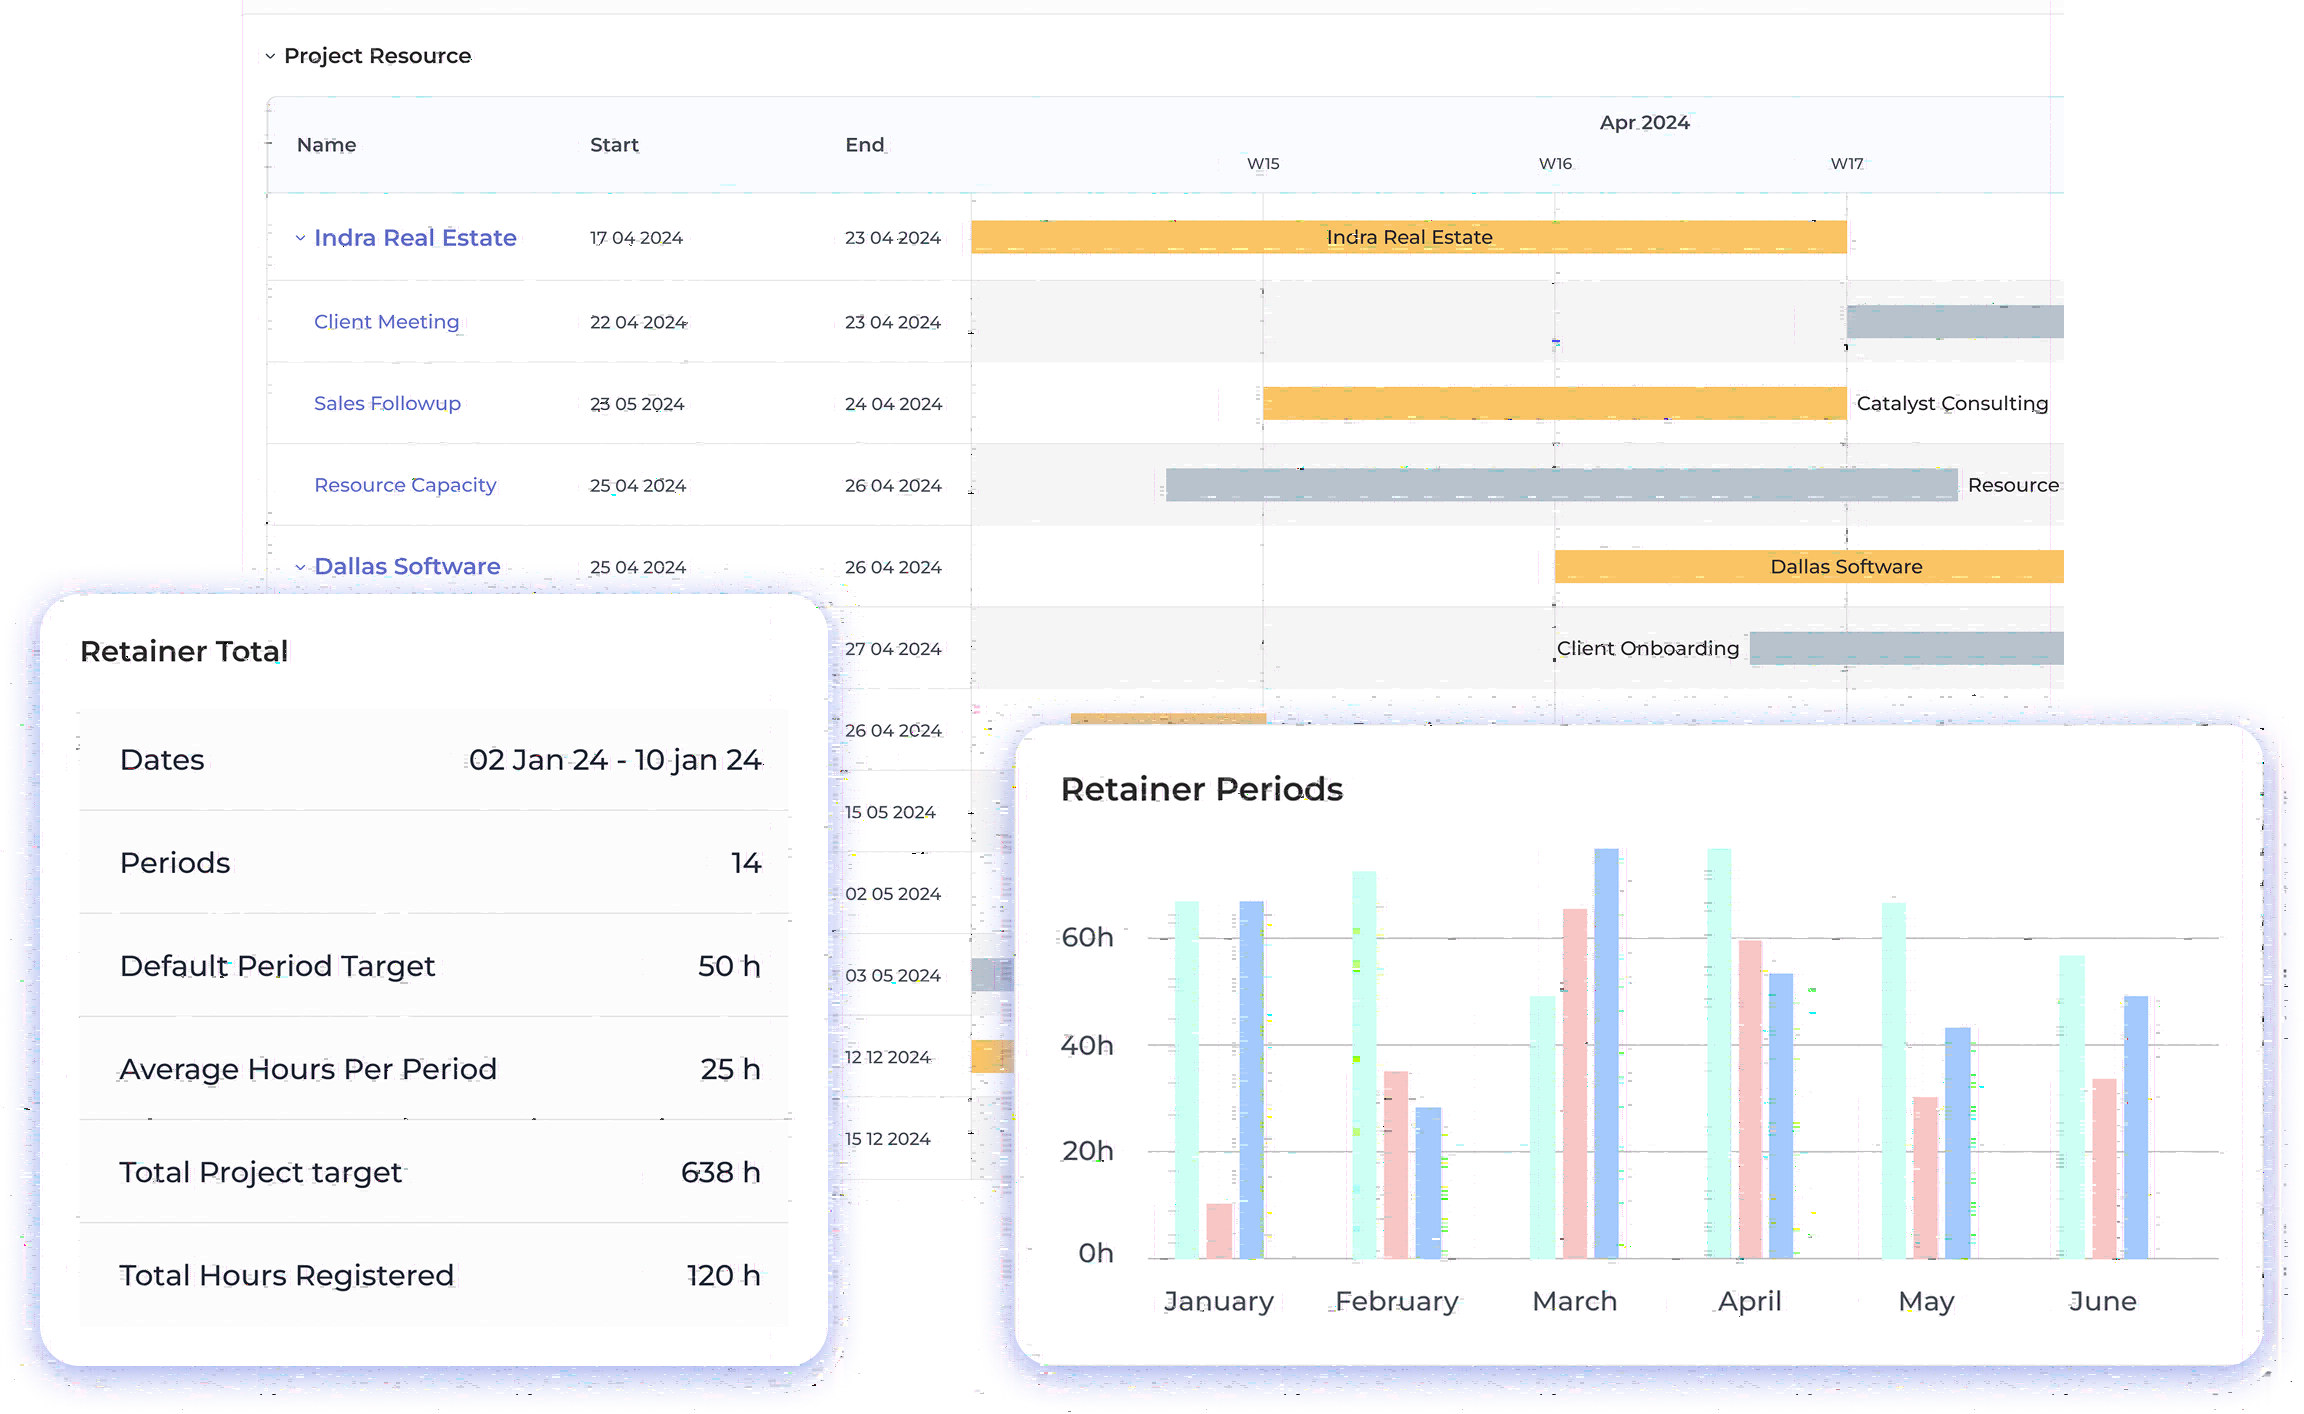Click the Total Hours Registered value

pos(723,1275)
